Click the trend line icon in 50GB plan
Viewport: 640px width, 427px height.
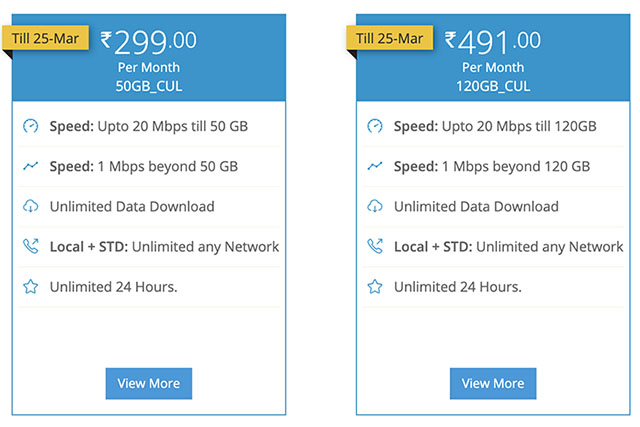(31, 166)
